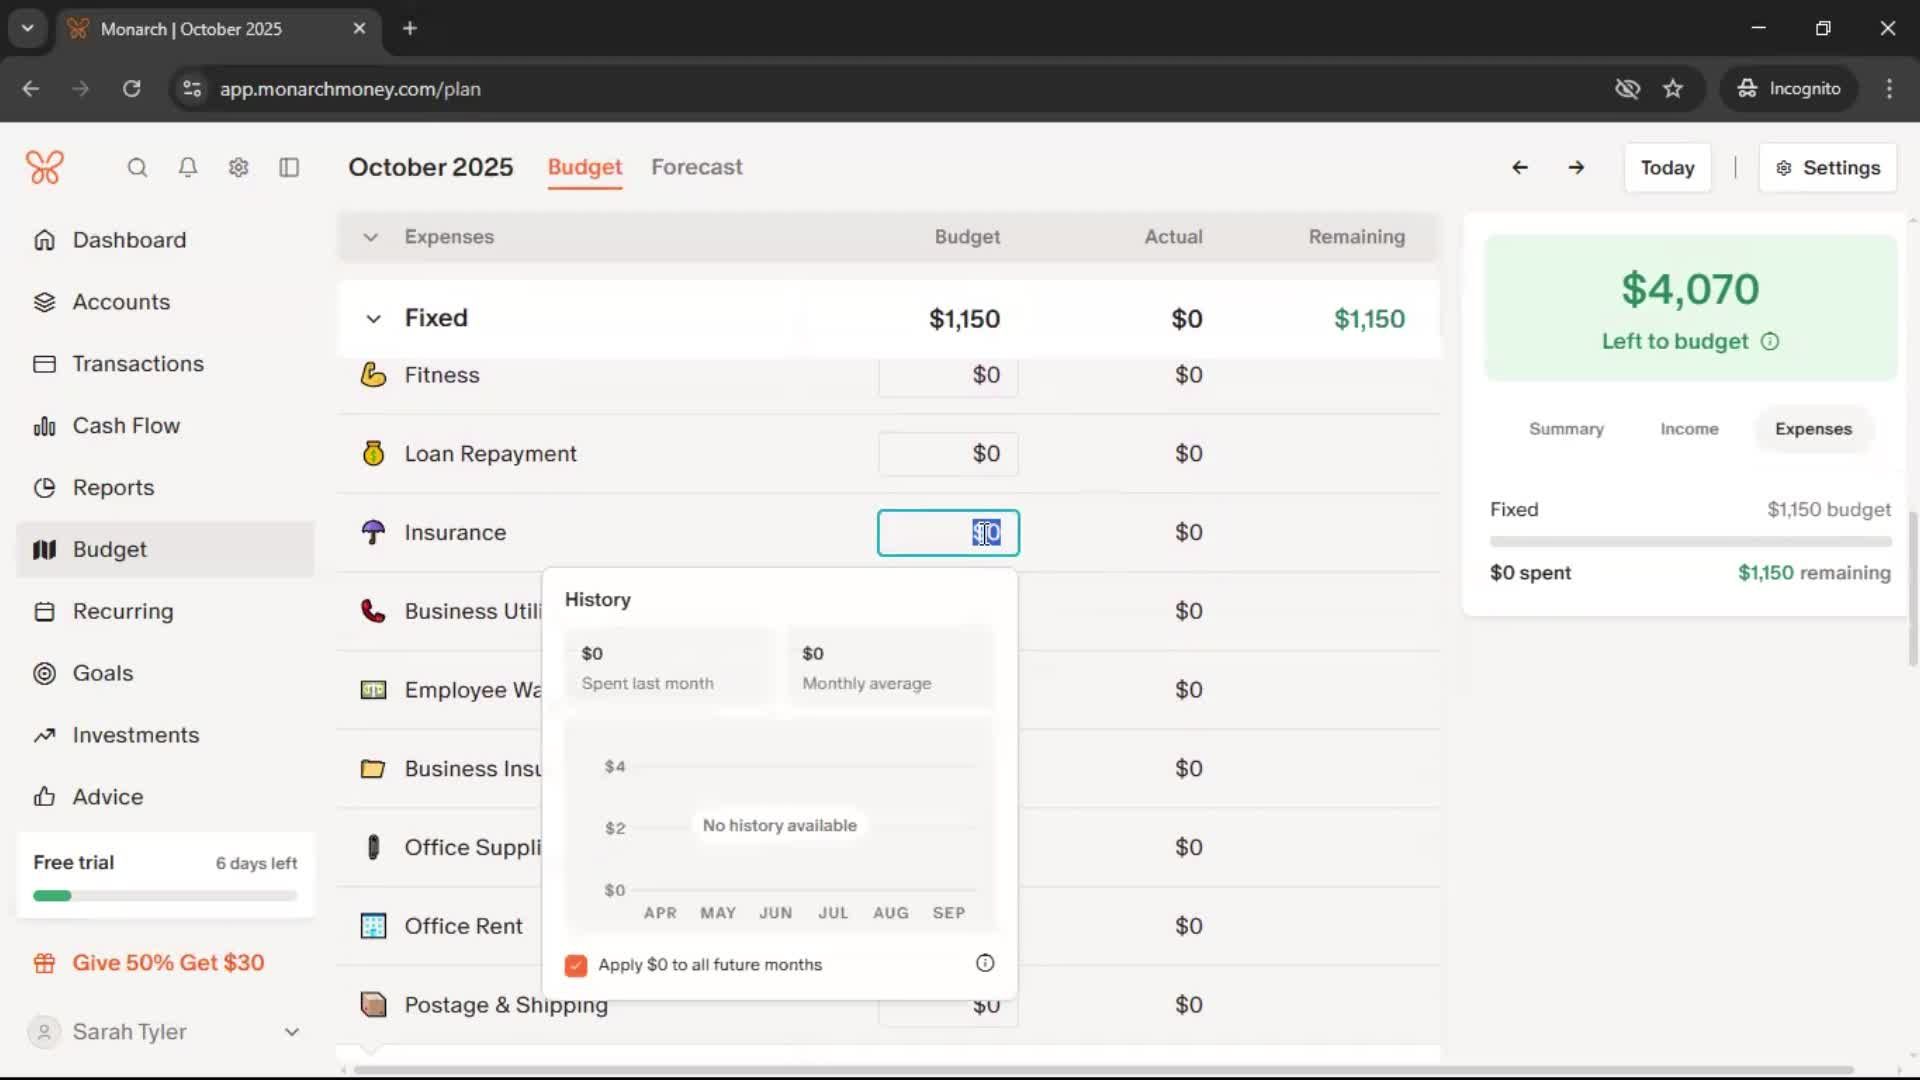The image size is (1920, 1080).
Task: Open Sarah Tyler account dropdown
Action: (291, 1032)
